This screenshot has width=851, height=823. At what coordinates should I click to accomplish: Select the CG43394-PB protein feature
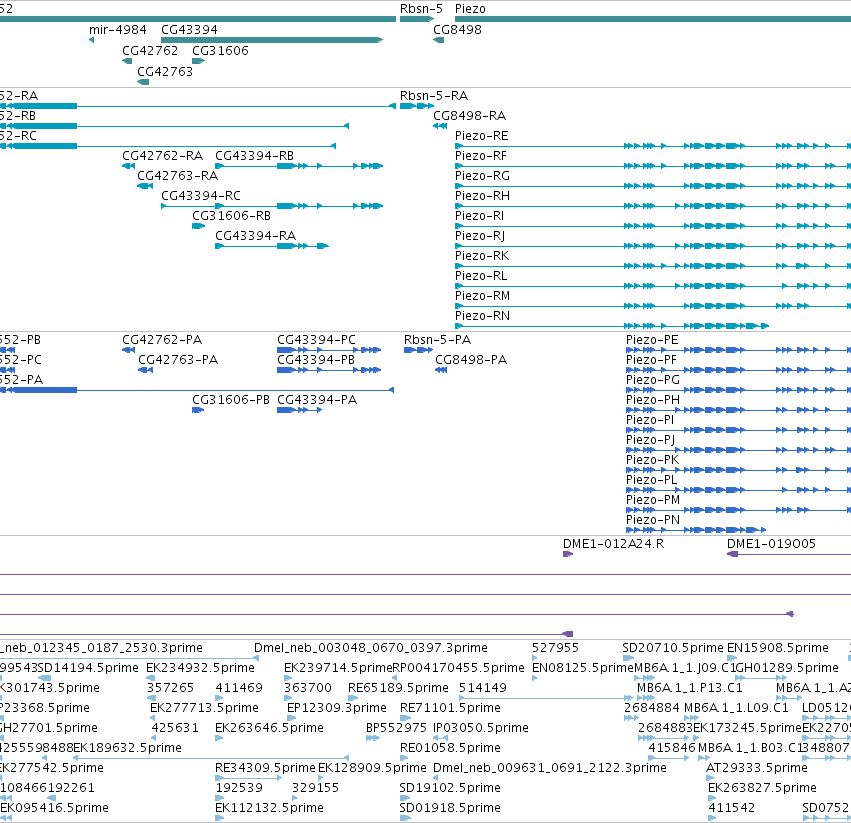316,360
